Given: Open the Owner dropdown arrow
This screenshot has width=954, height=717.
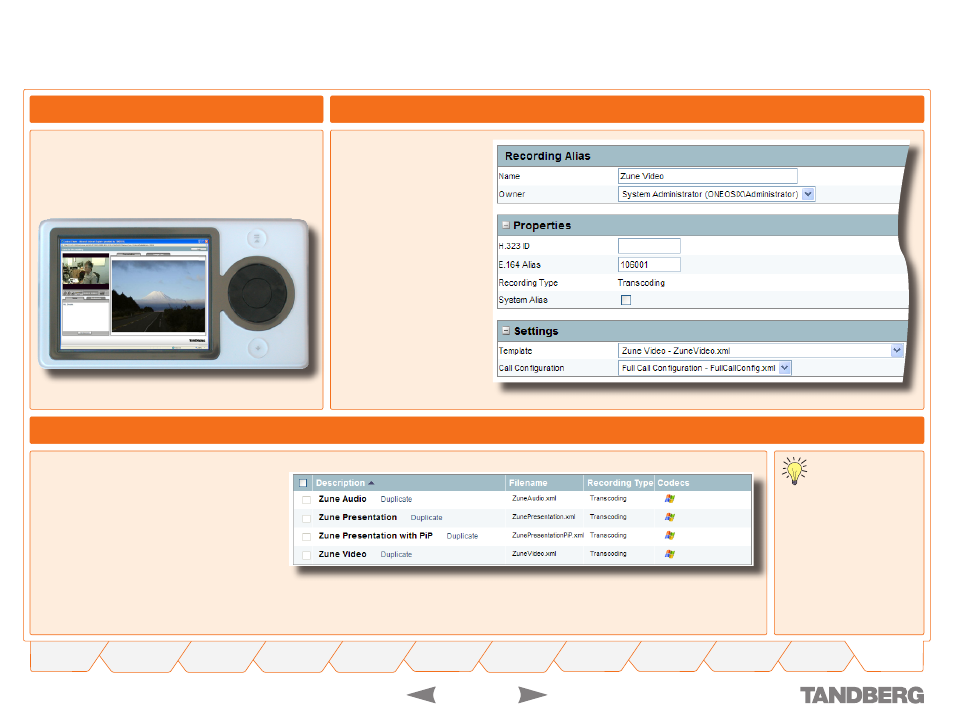Looking at the screenshot, I should (808, 194).
